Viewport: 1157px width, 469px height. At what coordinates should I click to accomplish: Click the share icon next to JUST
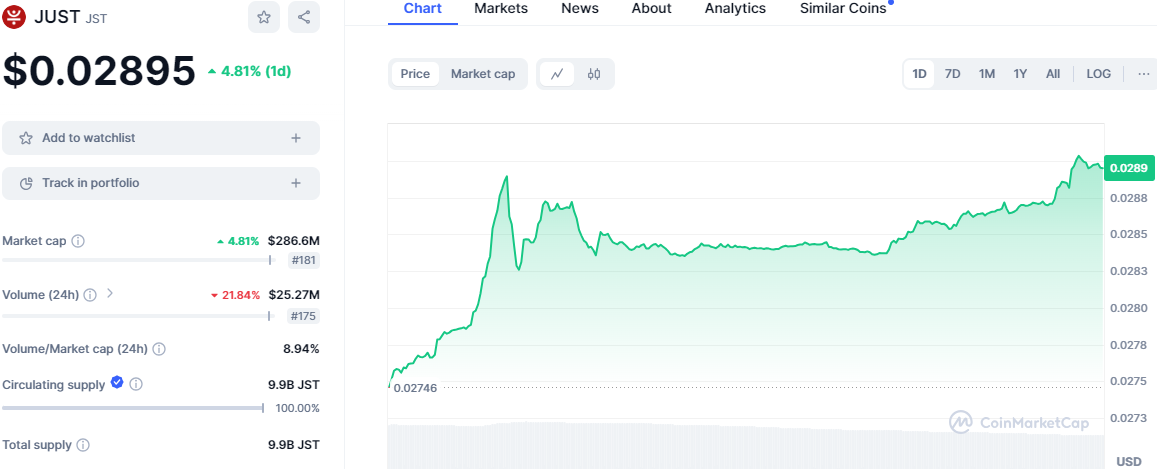(304, 17)
